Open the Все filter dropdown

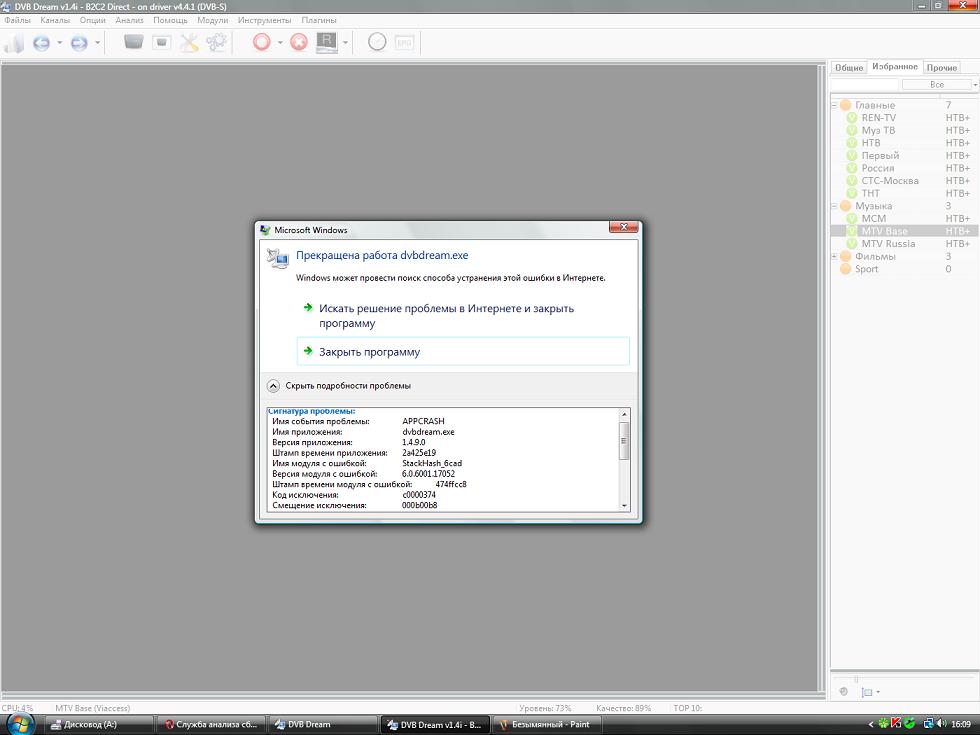click(x=939, y=84)
